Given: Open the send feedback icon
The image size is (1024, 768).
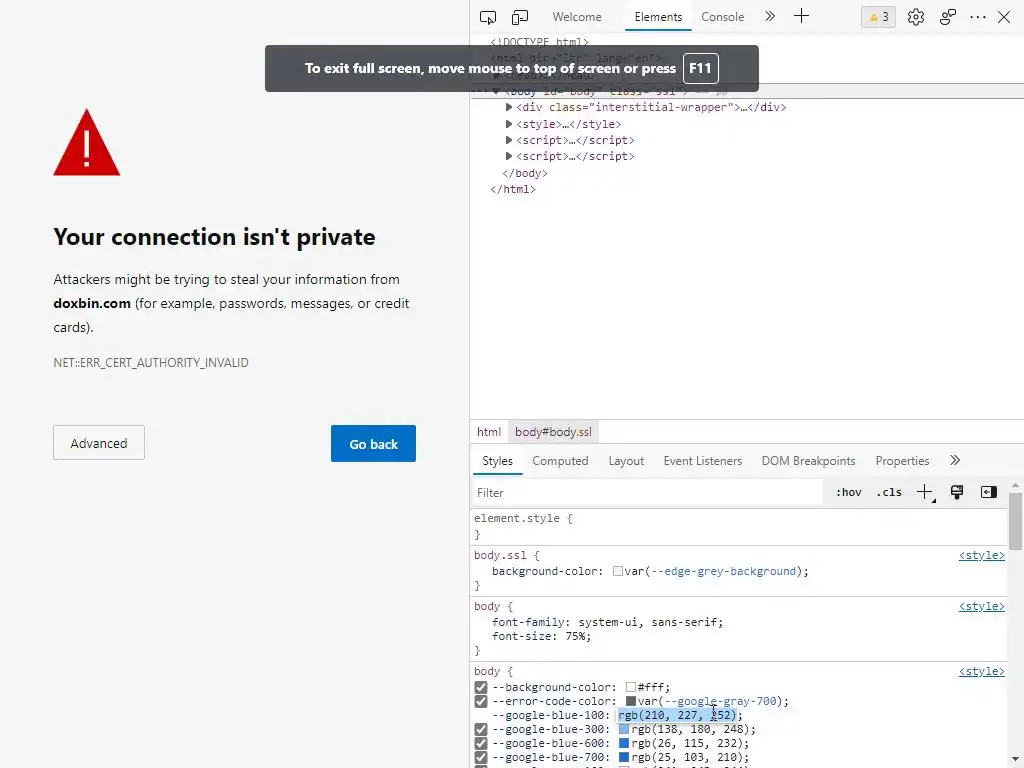Looking at the screenshot, I should click(x=948, y=17).
